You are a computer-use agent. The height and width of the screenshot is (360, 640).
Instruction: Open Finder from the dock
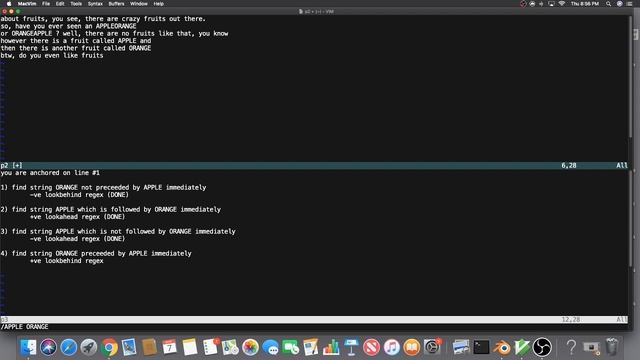pos(28,347)
